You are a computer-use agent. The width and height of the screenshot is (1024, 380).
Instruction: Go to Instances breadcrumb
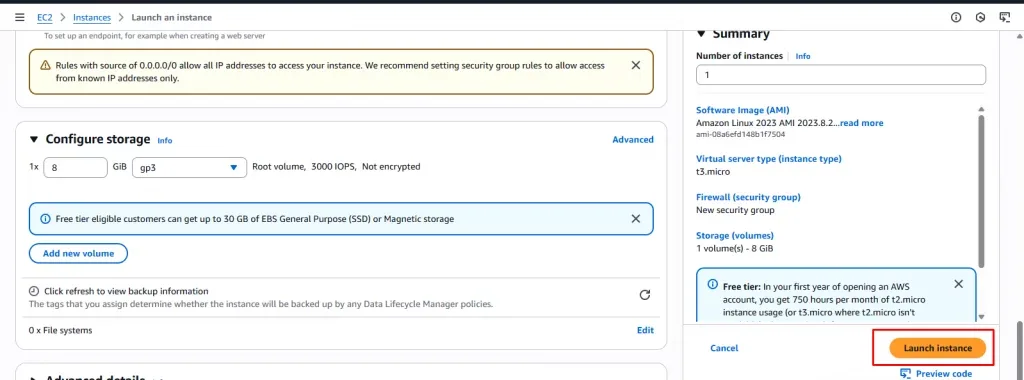click(92, 18)
